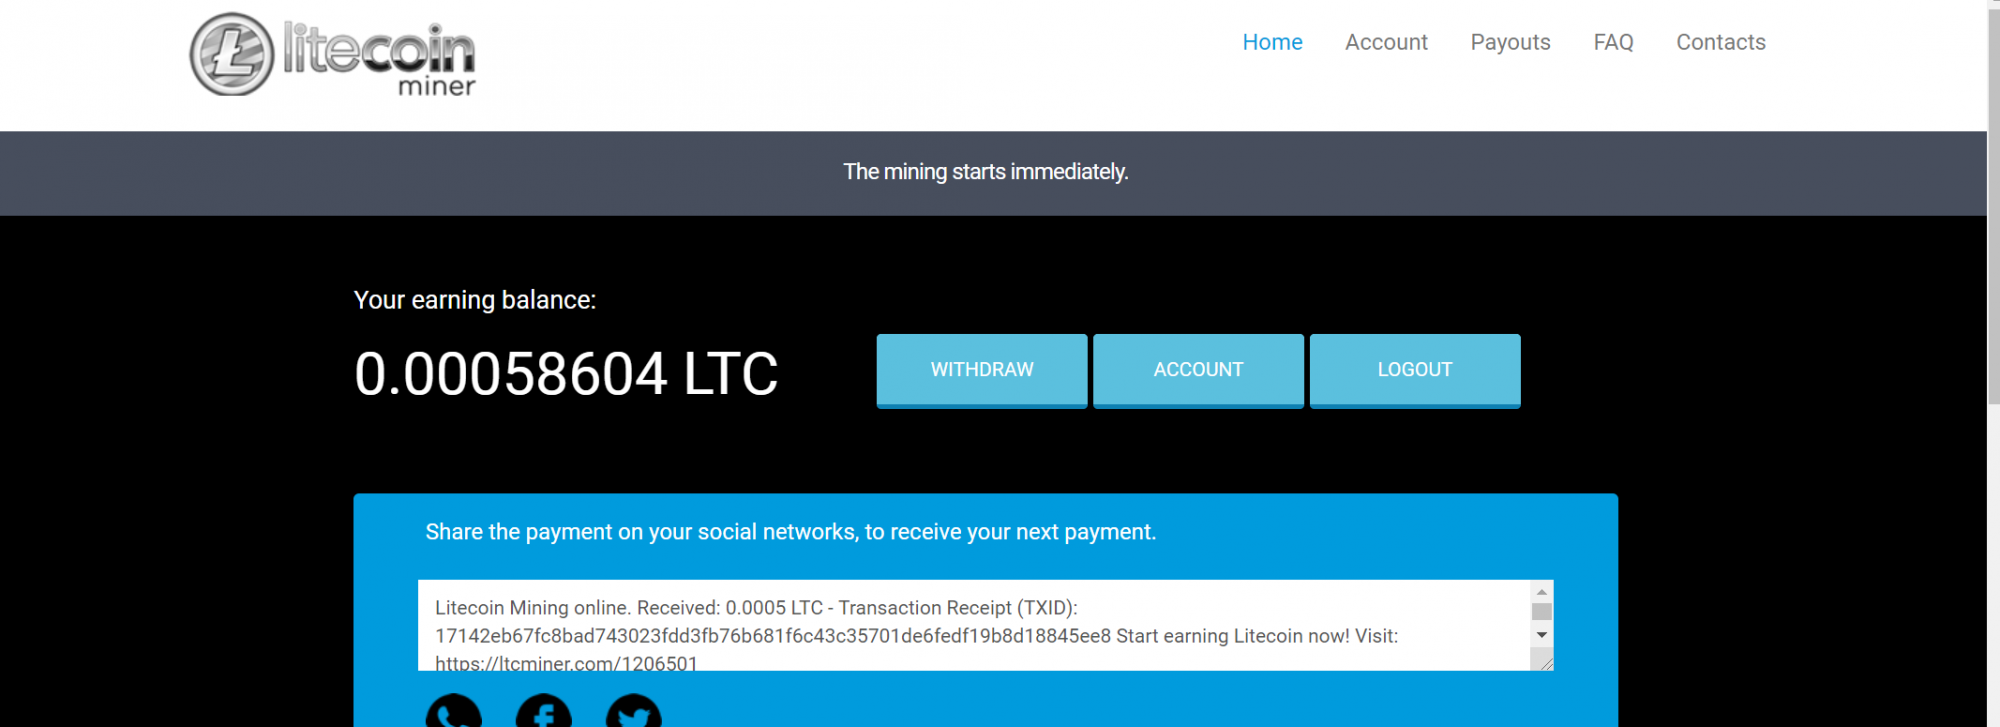2000x727 pixels.
Task: Click the Litecoin miner logo
Action: 333,55
